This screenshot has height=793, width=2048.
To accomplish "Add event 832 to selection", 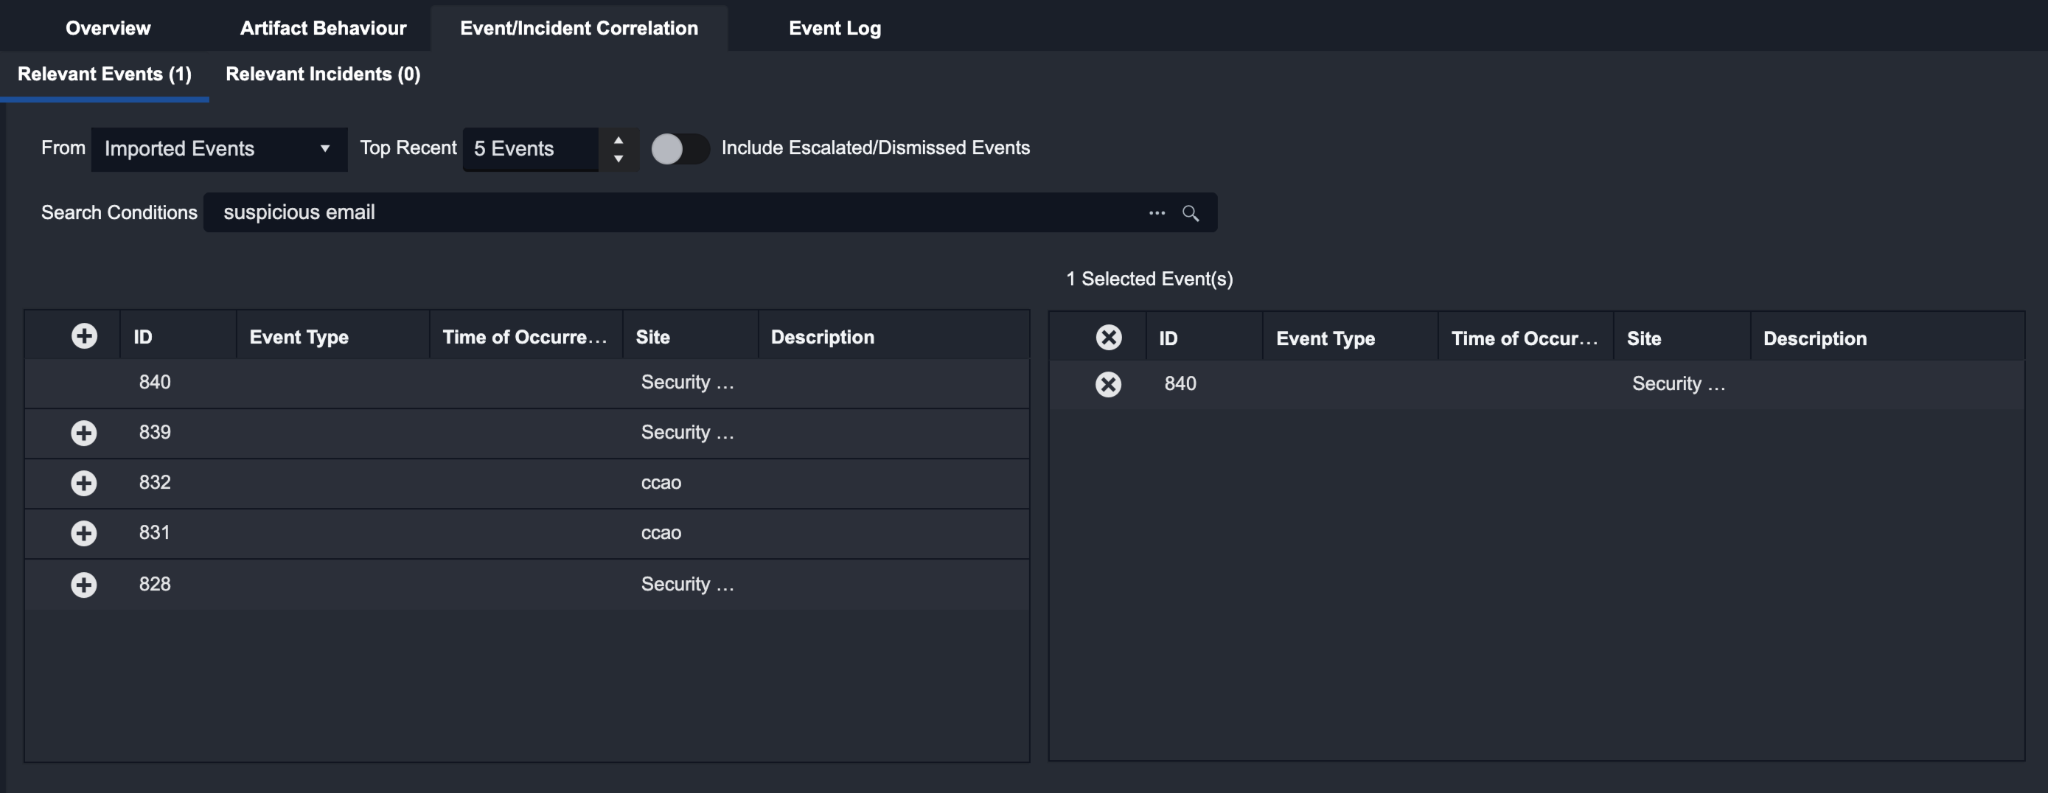I will [x=84, y=483].
